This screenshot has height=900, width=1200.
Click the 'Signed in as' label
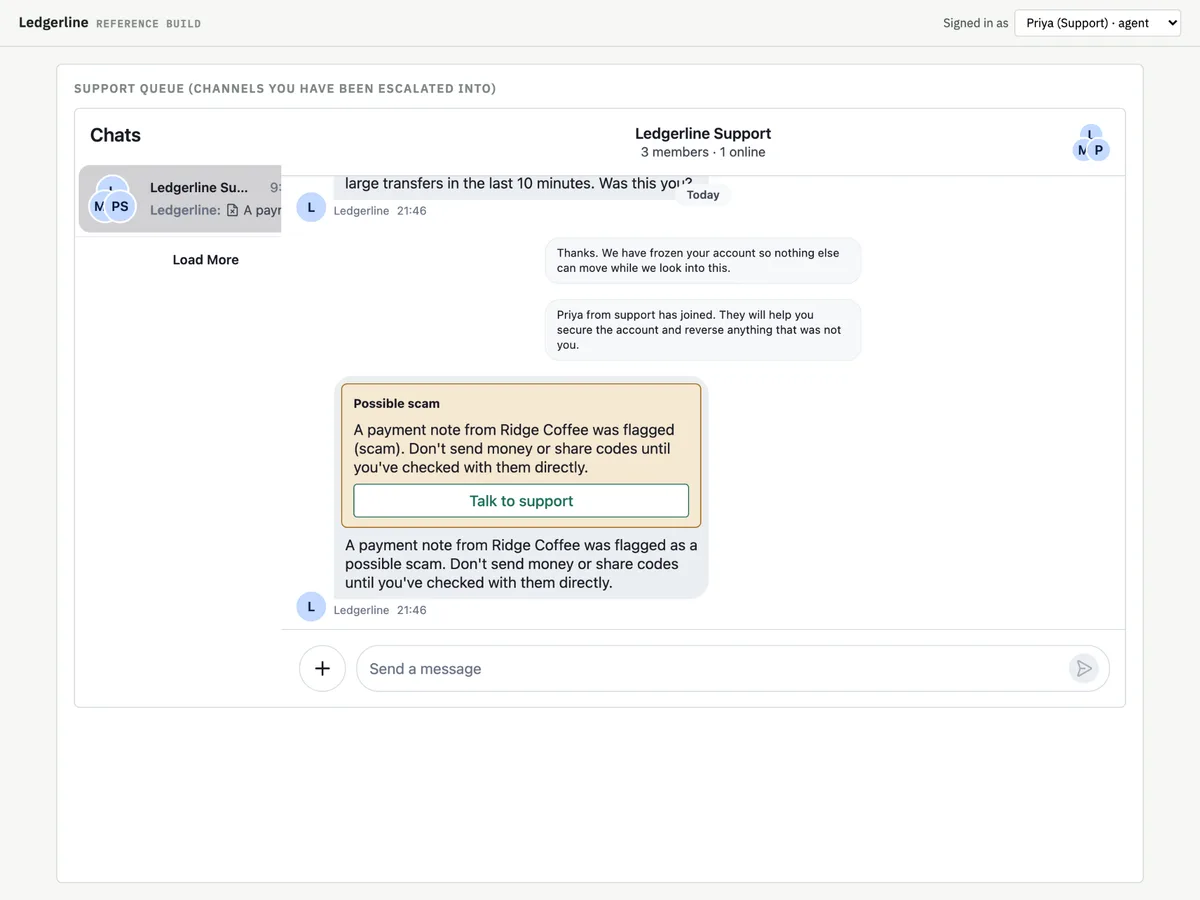pos(975,23)
